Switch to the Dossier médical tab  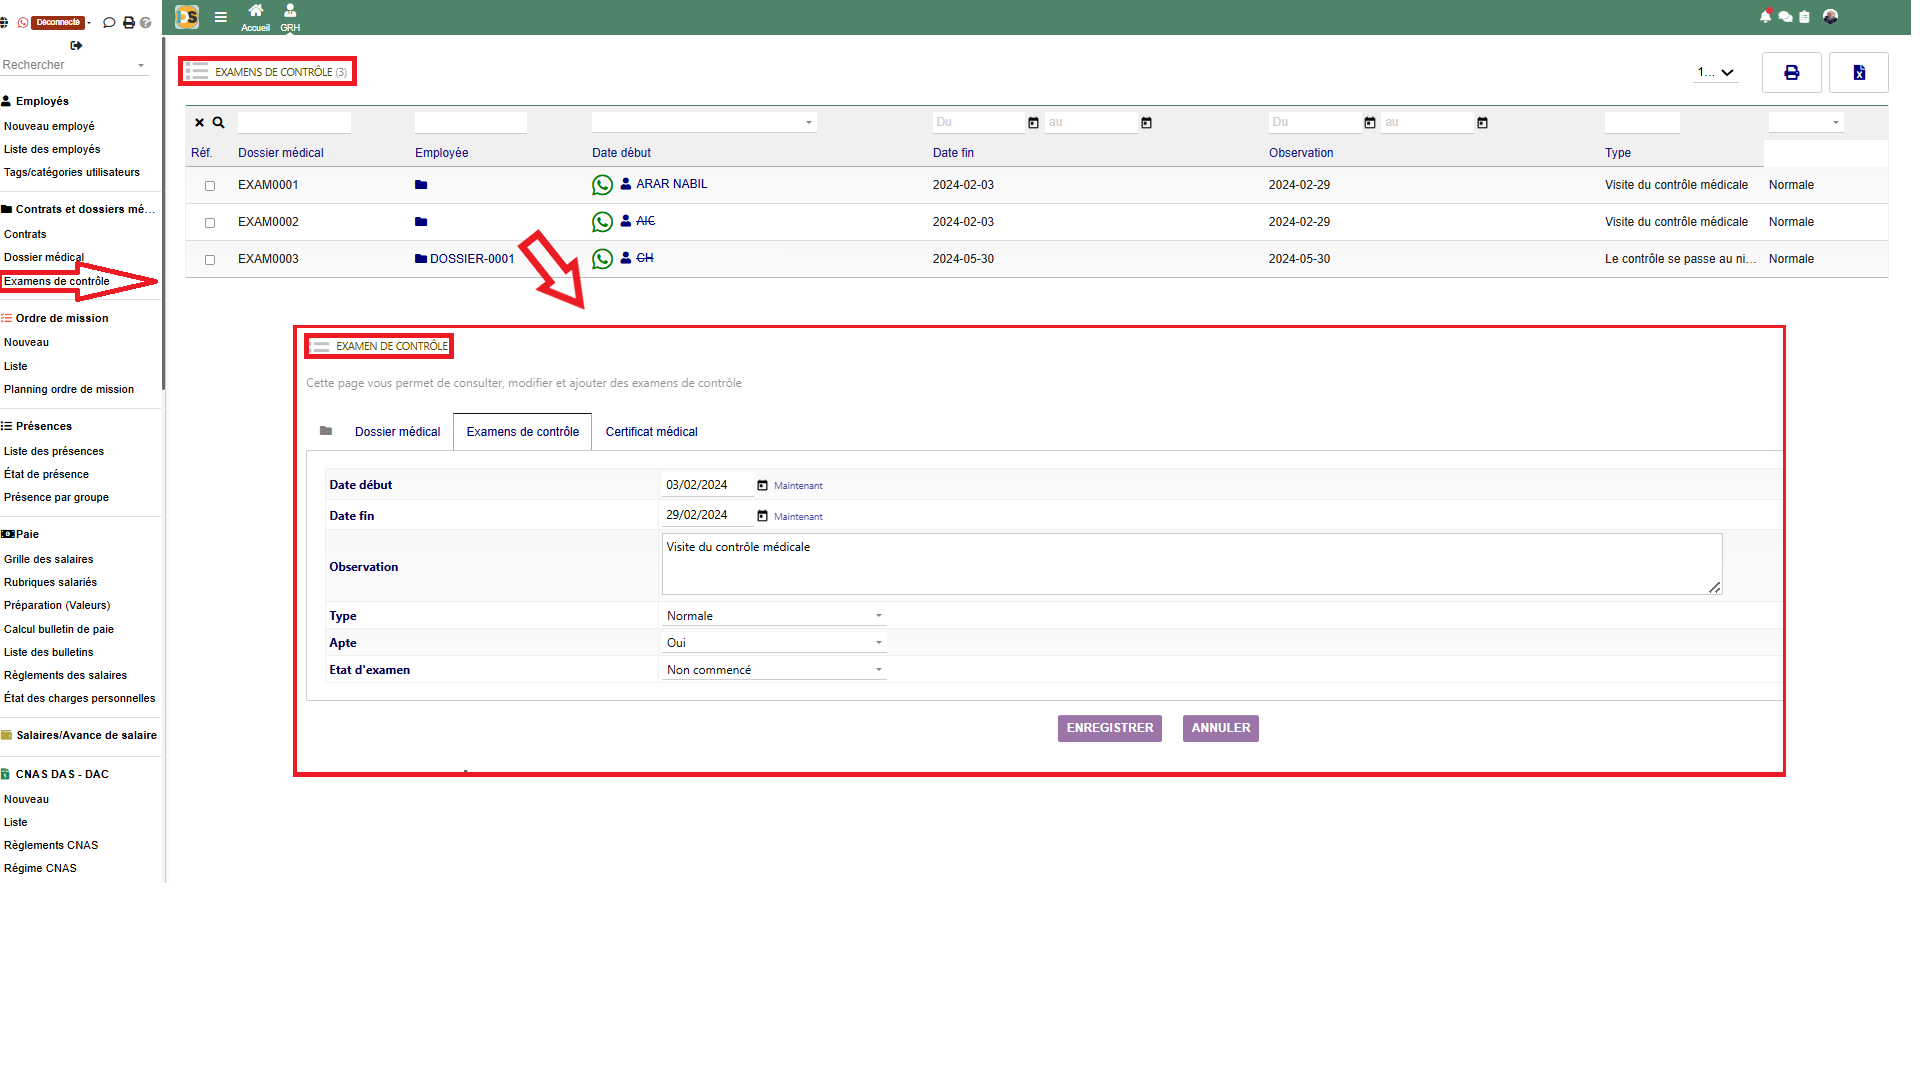point(397,432)
